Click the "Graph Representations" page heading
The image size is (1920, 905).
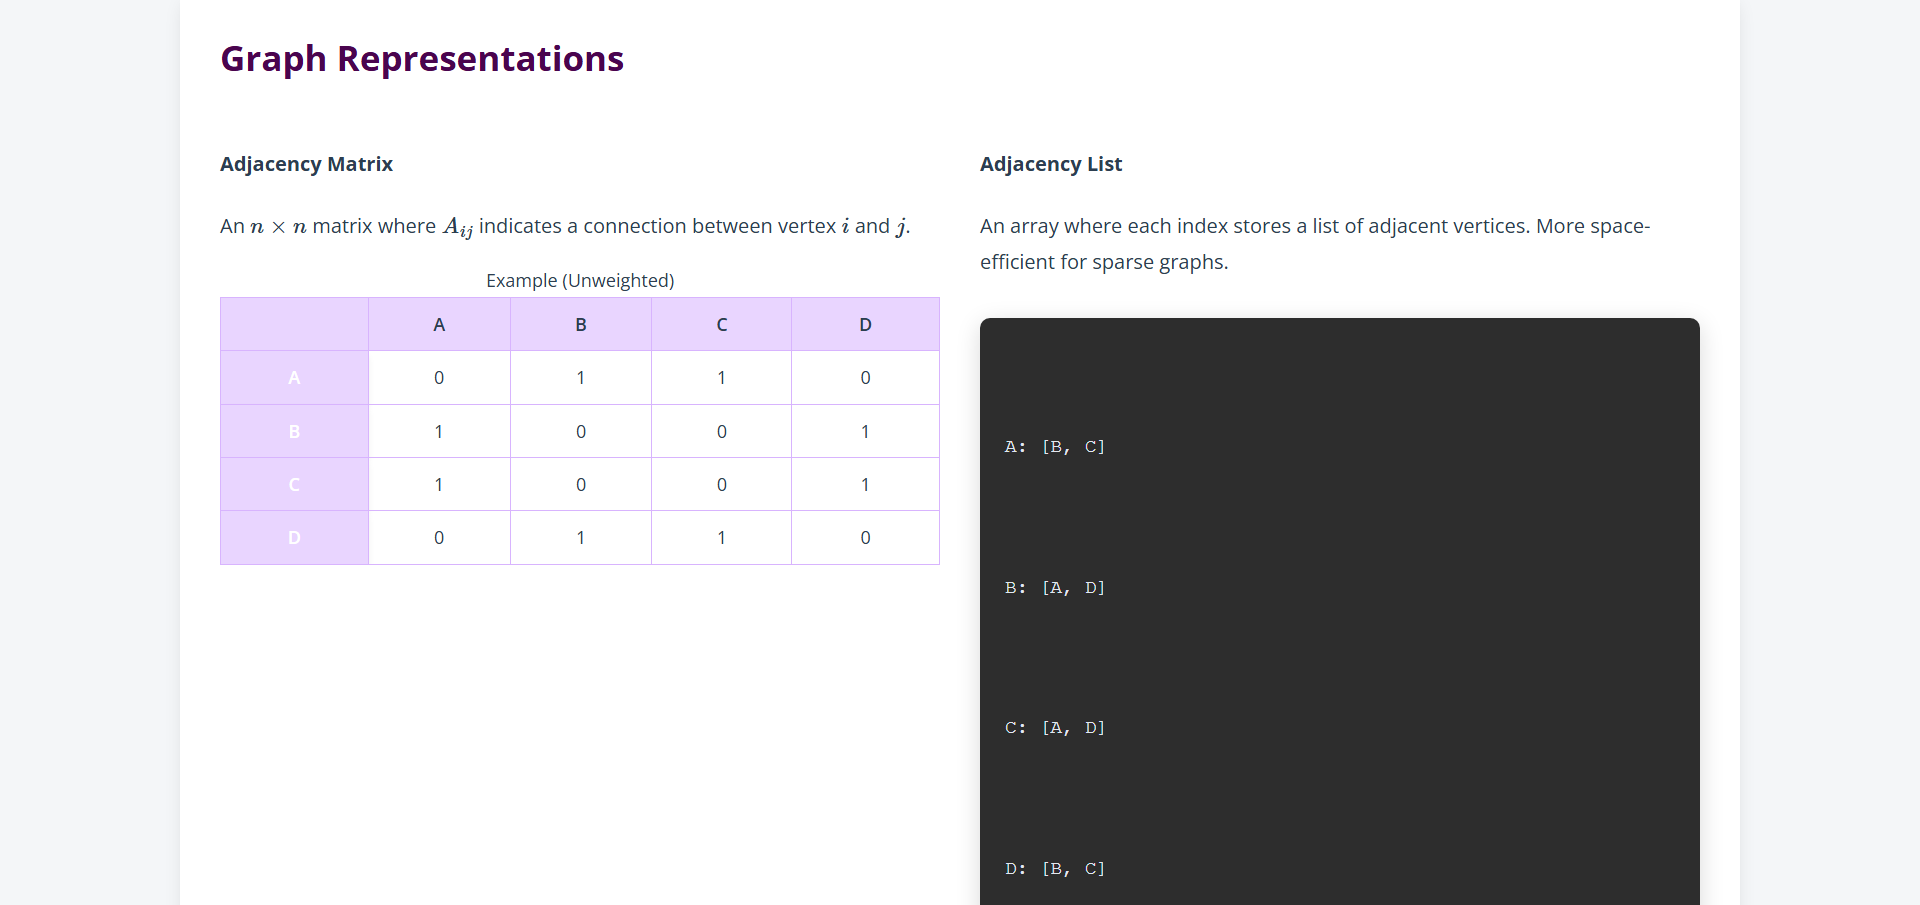(421, 59)
